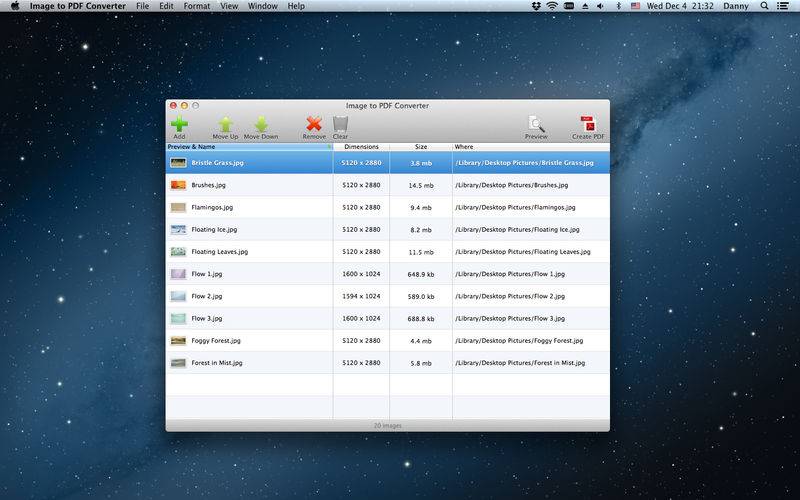Select the Flow 3.jpg file name

(207, 318)
